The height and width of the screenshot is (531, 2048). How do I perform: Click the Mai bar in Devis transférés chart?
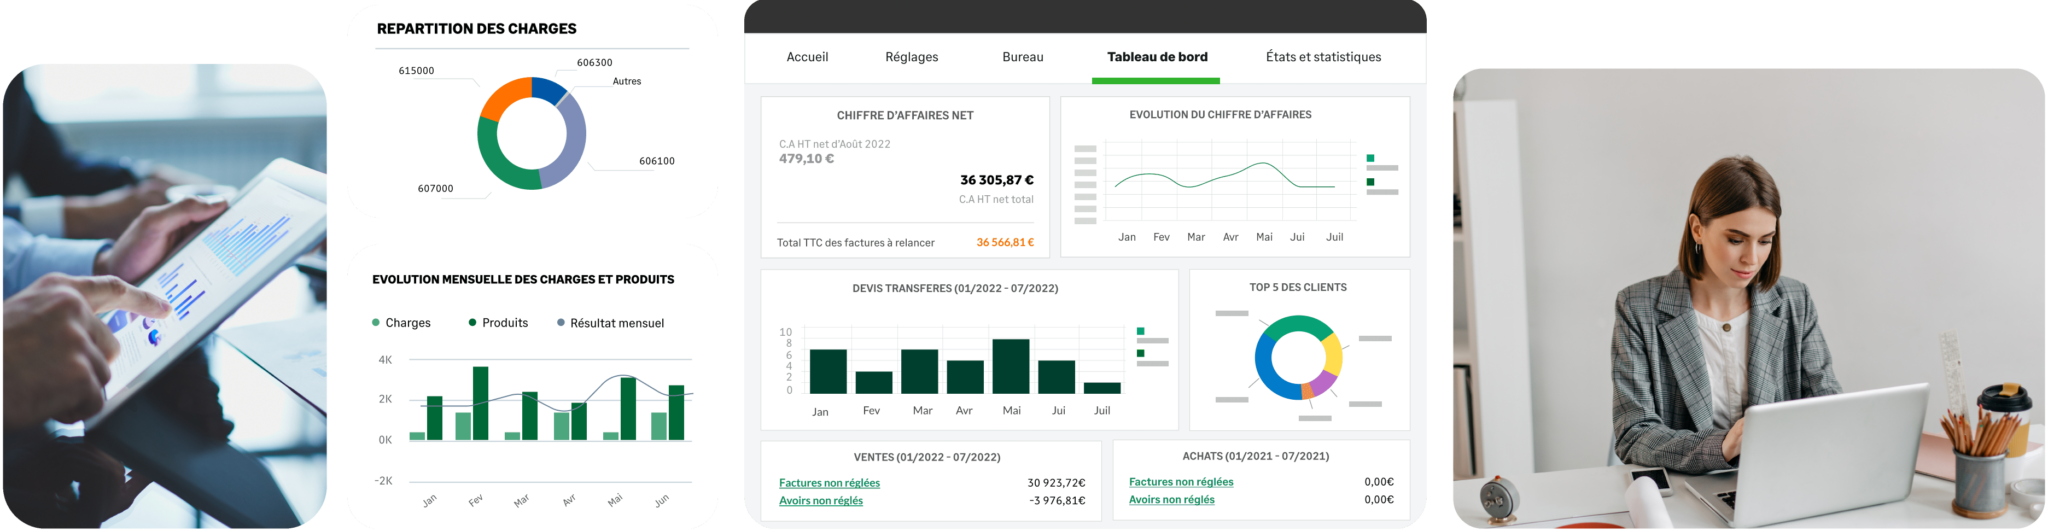(x=1011, y=367)
